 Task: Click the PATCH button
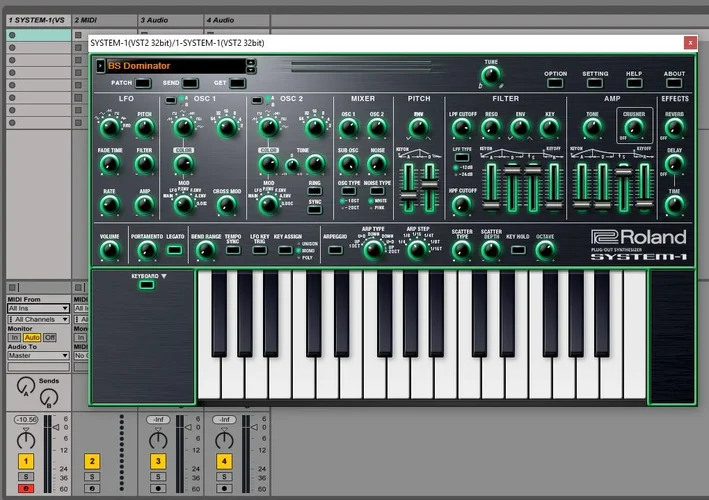coord(142,83)
